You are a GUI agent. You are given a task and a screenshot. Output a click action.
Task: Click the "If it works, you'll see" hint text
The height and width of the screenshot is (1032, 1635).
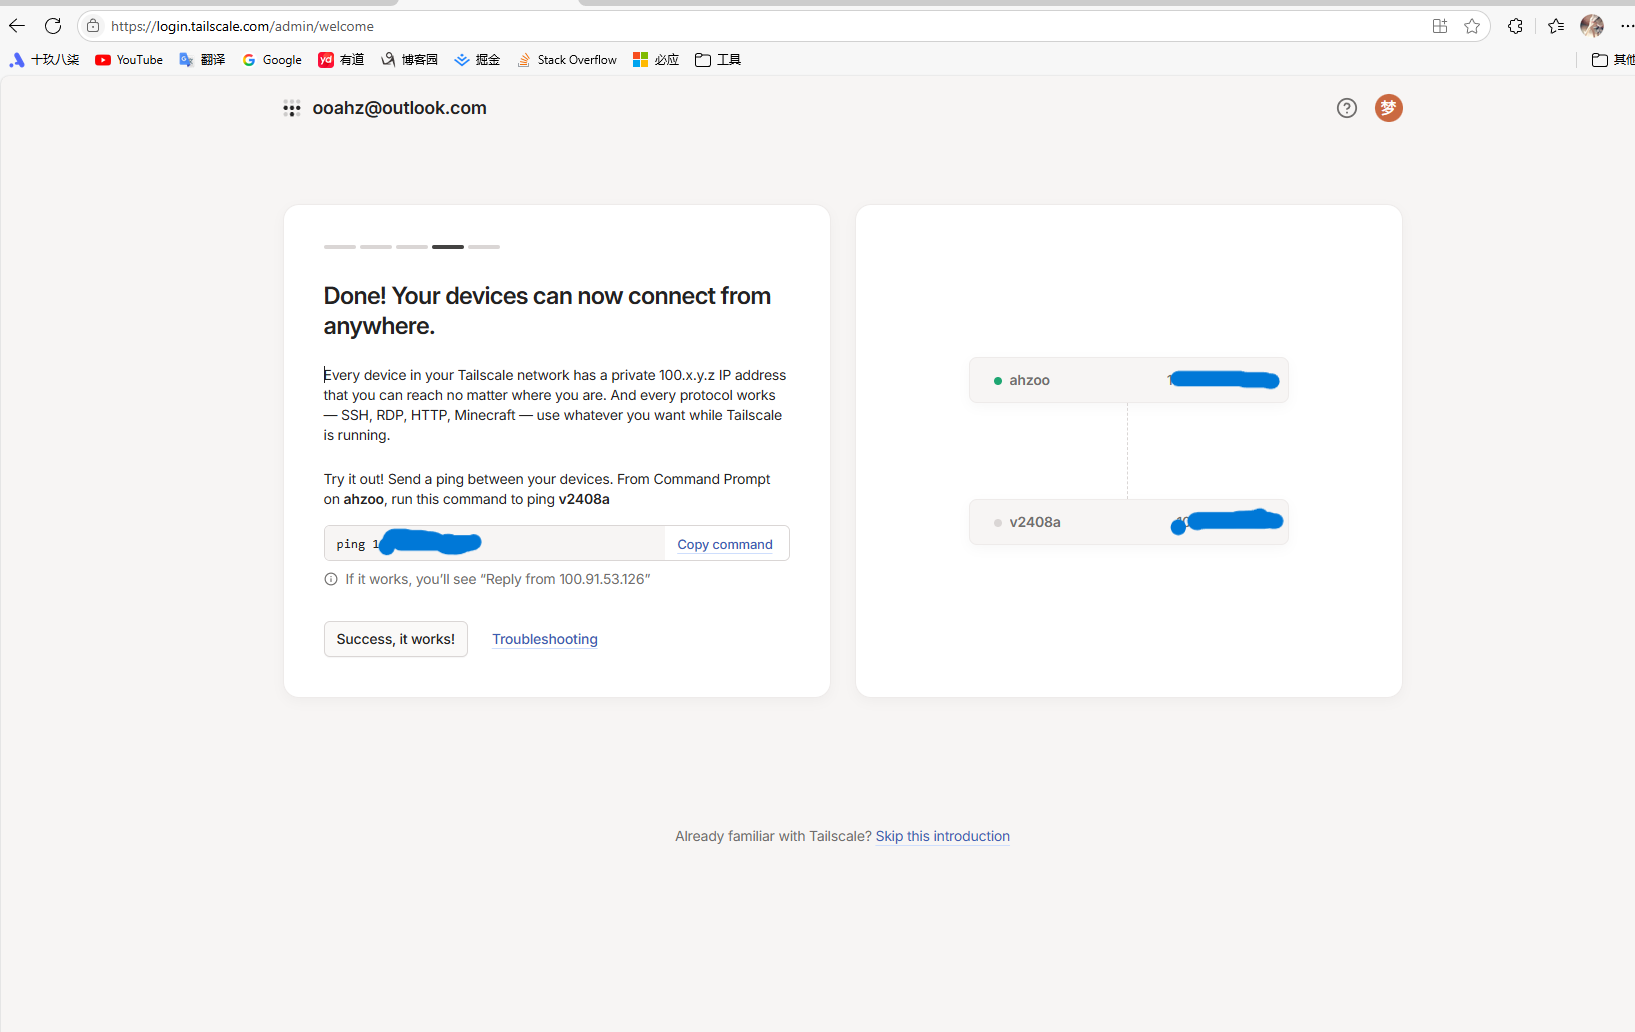[x=498, y=579]
